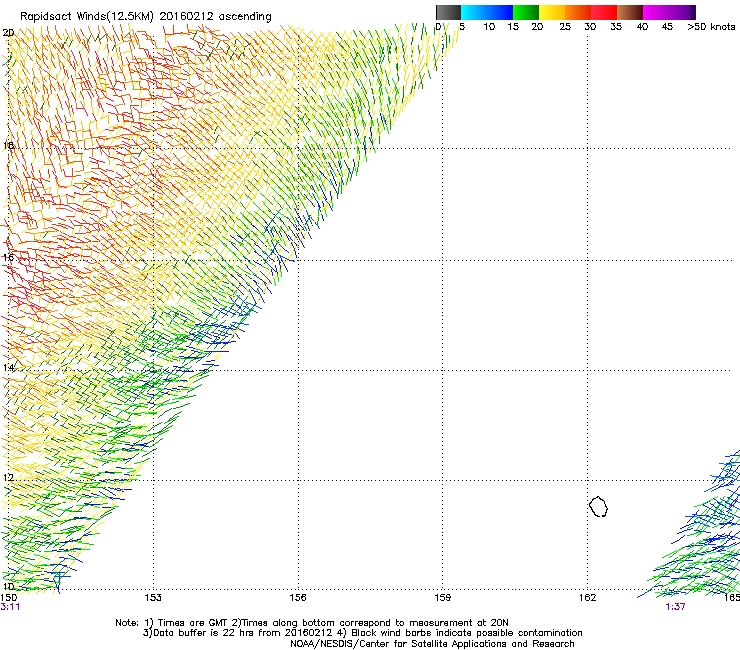Click the longitude 162 axis label

(588, 598)
